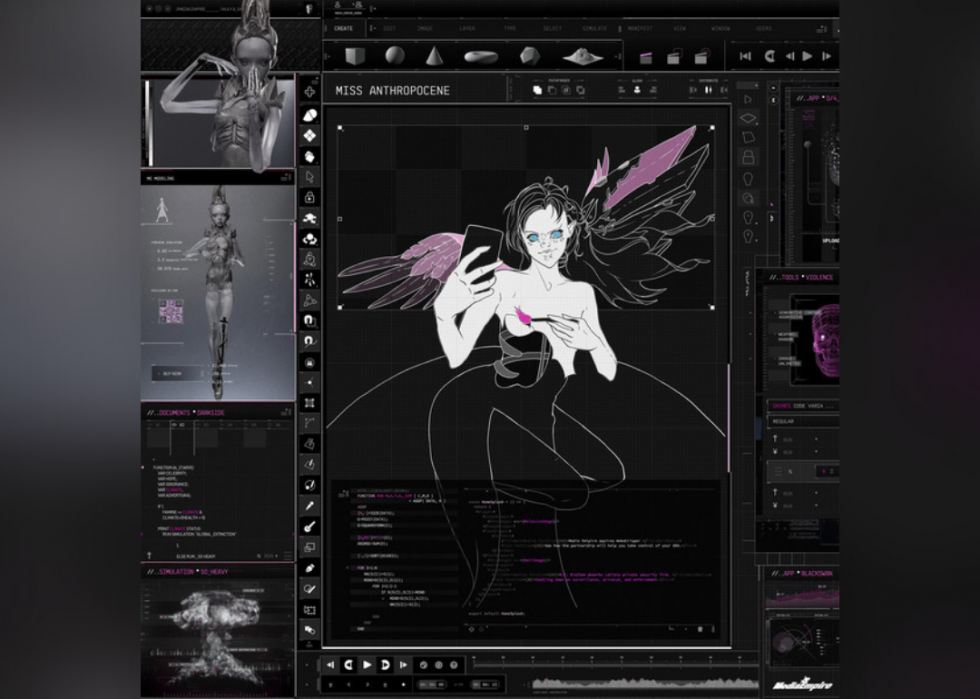Open the TYPE menu
This screenshot has width=980, height=699.
(x=510, y=29)
